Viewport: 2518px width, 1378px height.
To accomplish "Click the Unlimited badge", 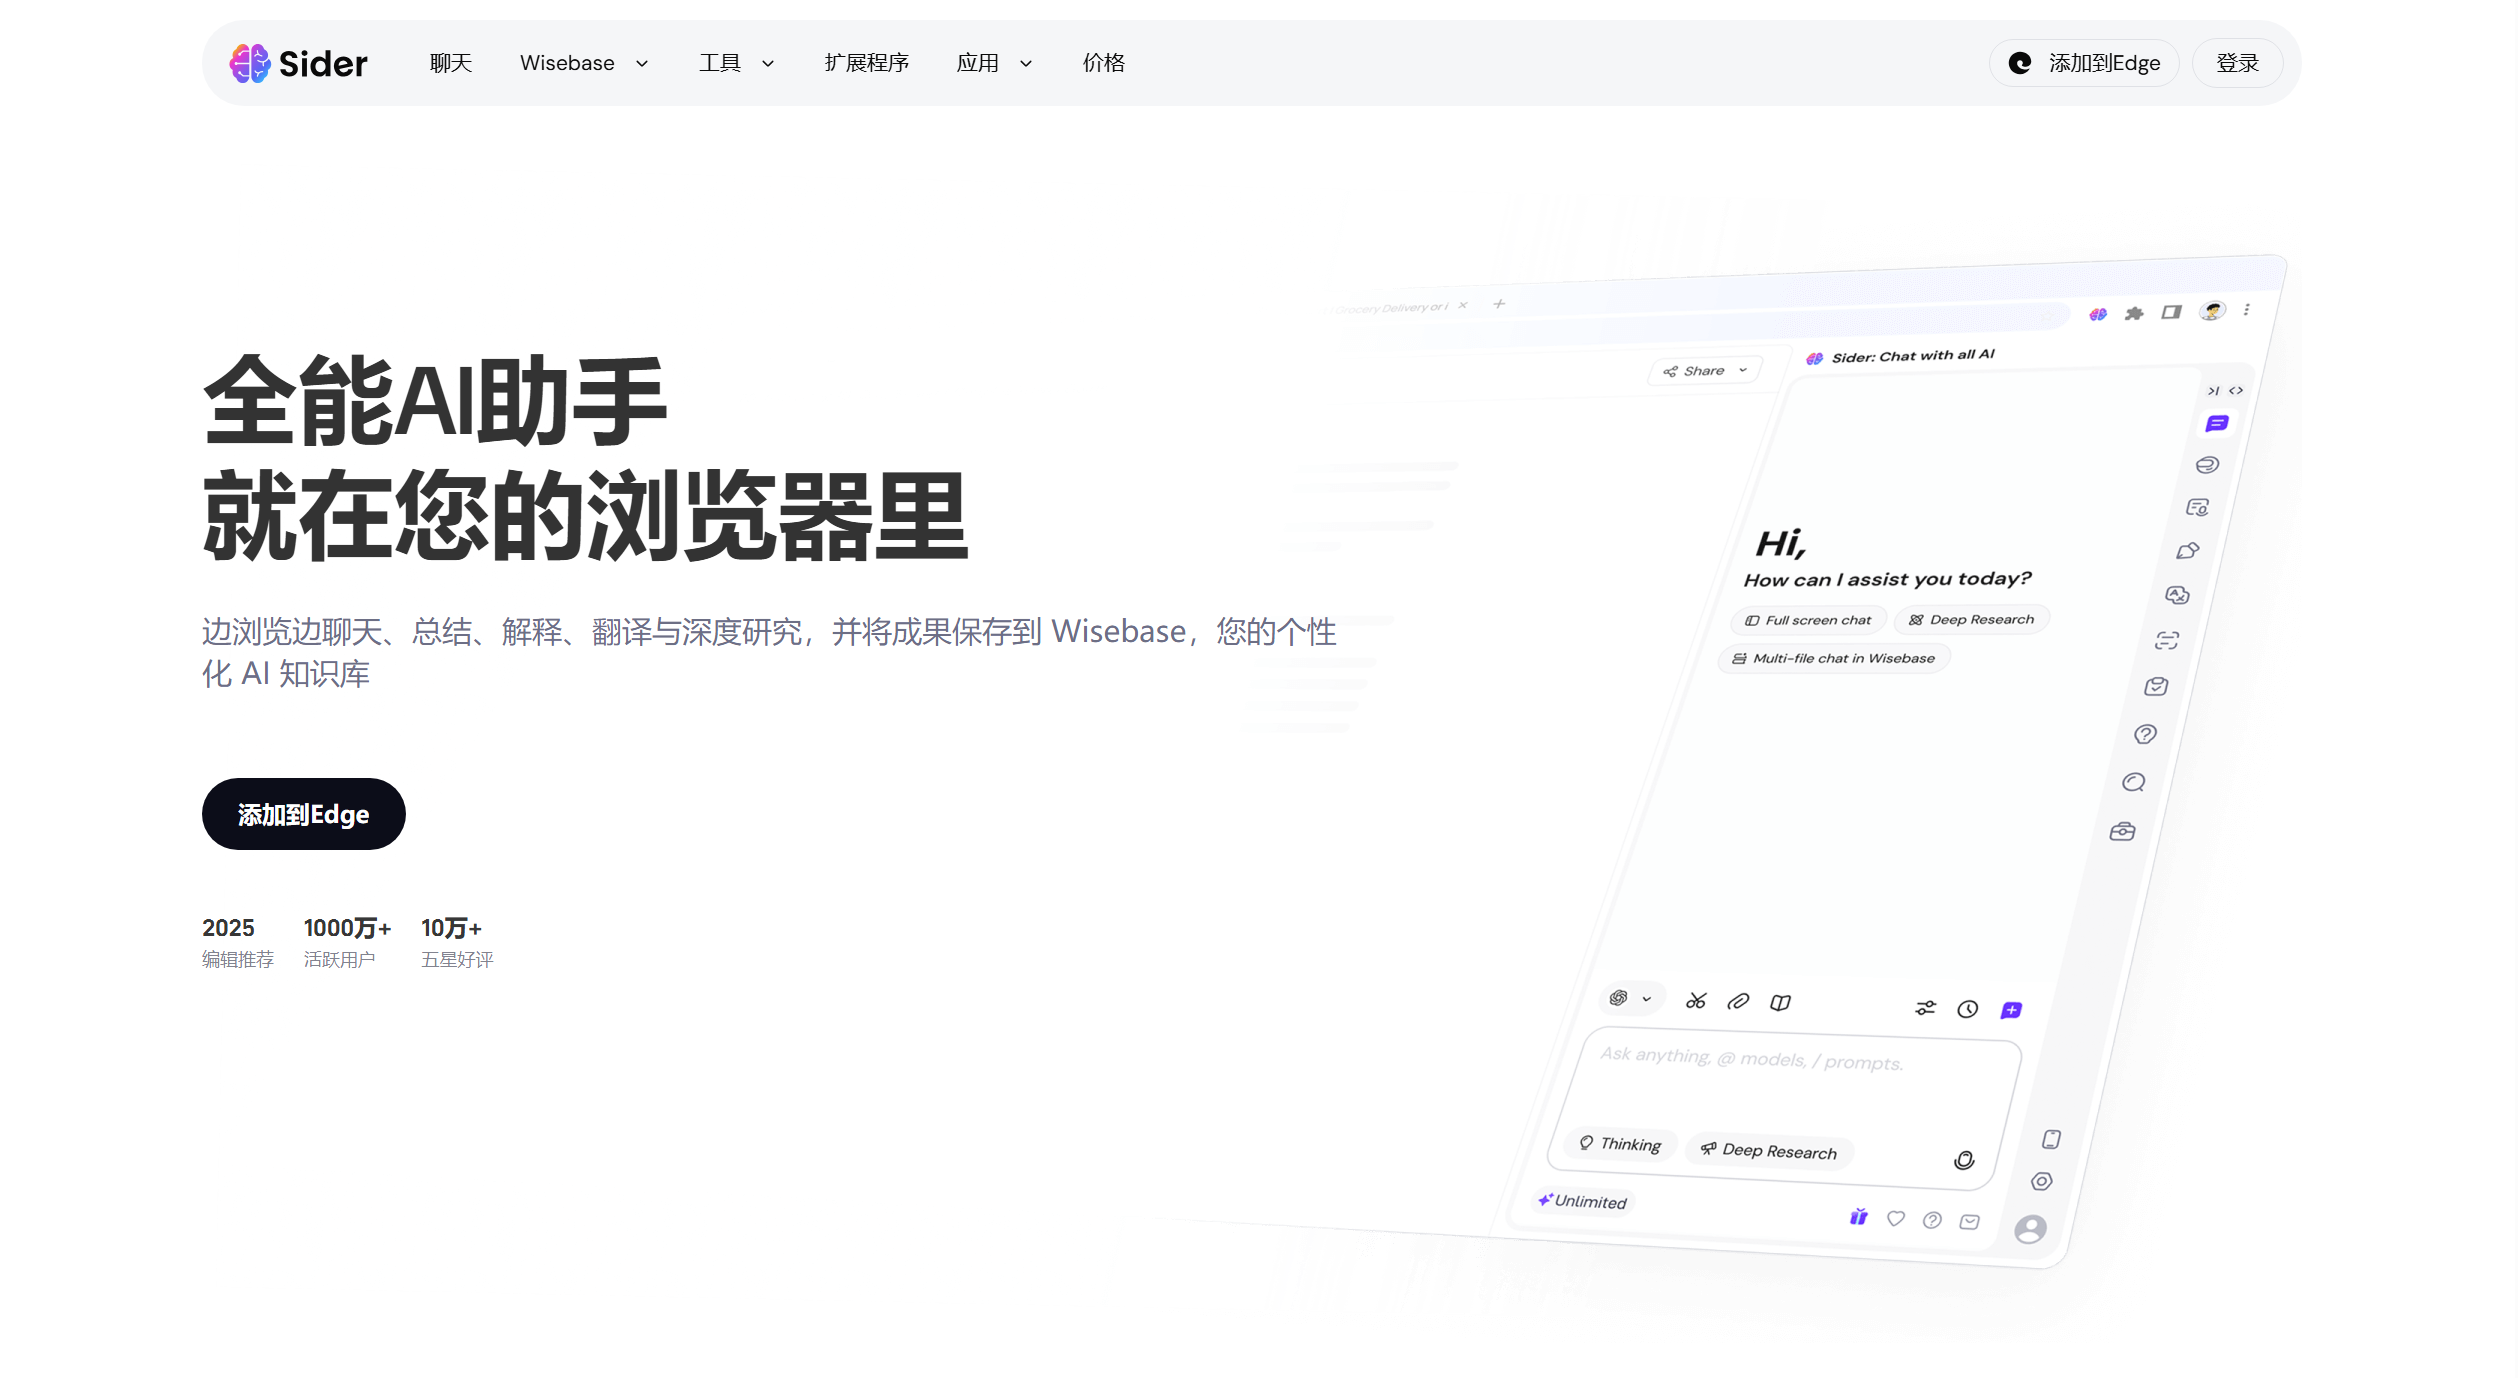I will coord(1583,1201).
